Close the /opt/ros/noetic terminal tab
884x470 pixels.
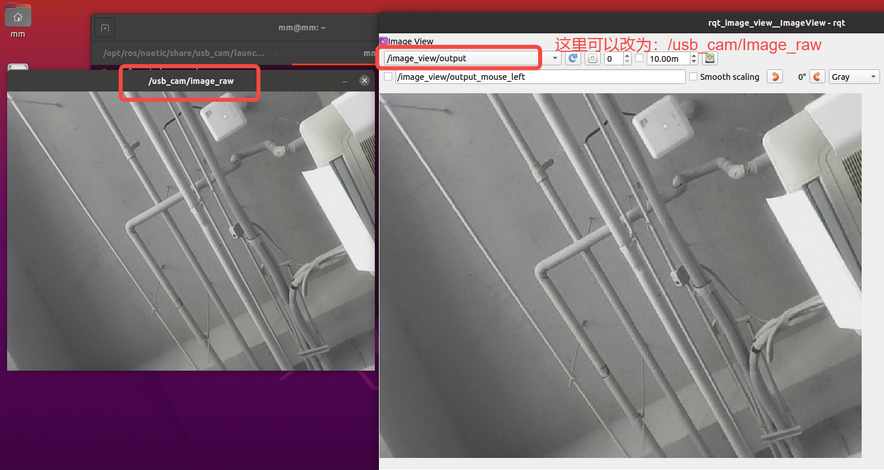point(275,53)
